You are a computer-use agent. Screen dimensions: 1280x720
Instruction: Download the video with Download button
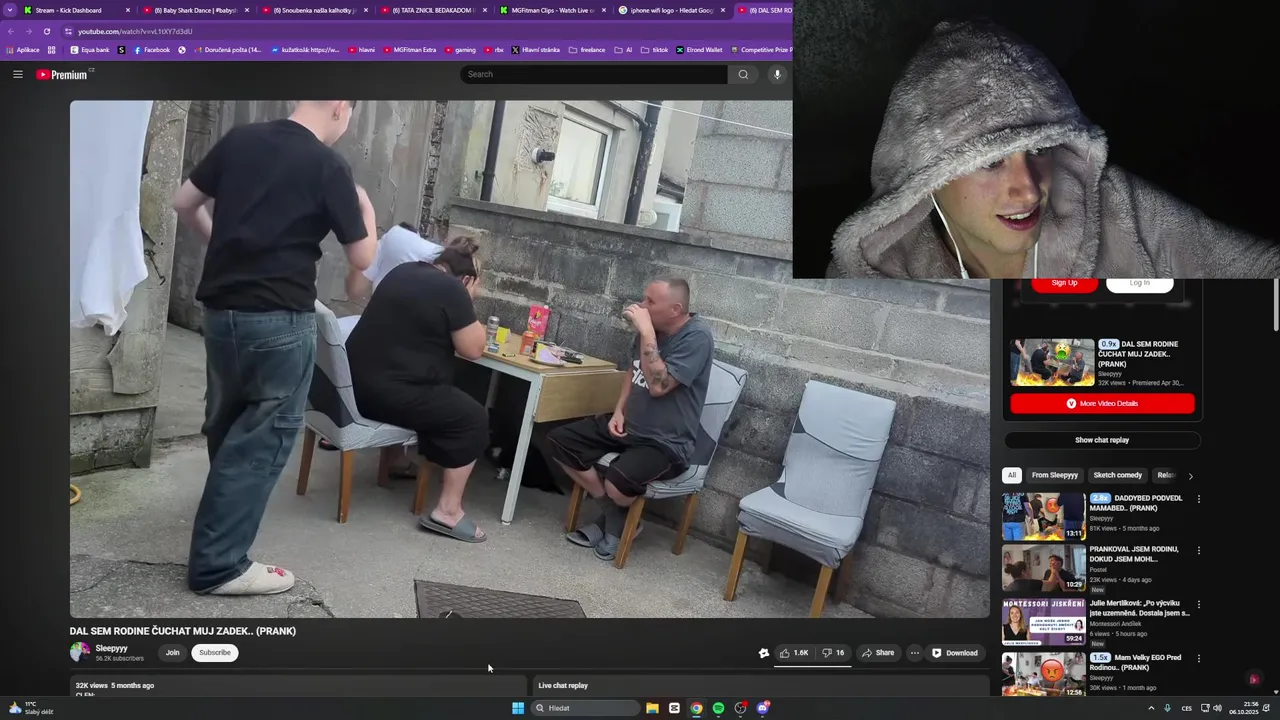tap(955, 653)
